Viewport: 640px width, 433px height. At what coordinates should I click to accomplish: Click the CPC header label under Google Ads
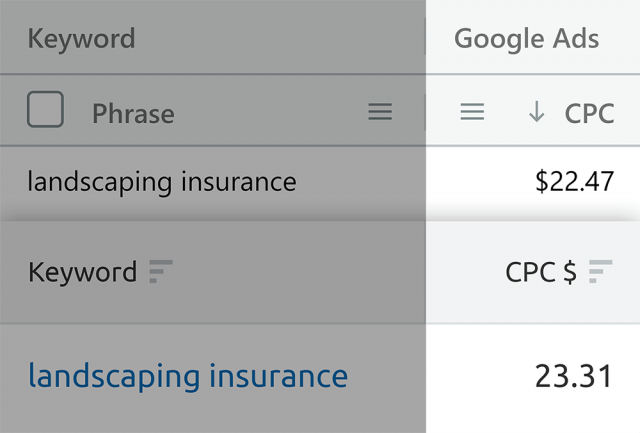coord(589,114)
